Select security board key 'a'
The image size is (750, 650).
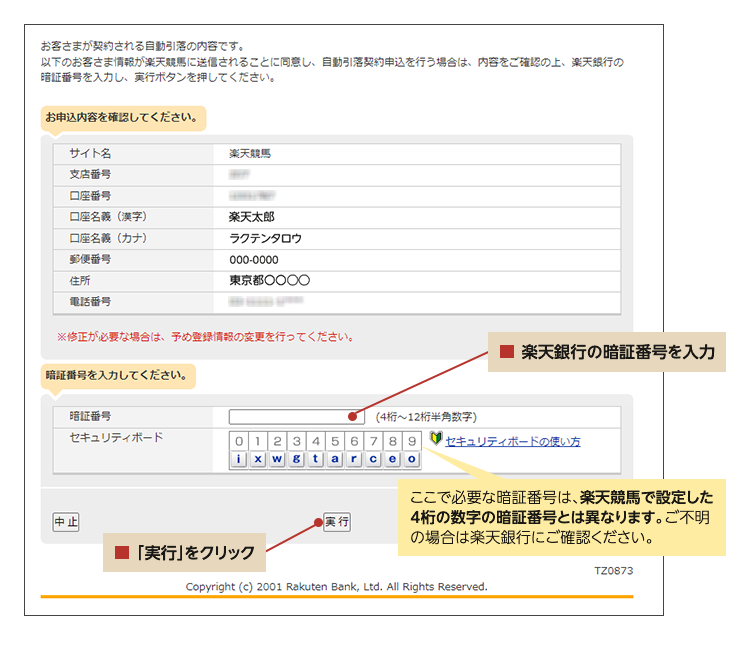(x=335, y=459)
